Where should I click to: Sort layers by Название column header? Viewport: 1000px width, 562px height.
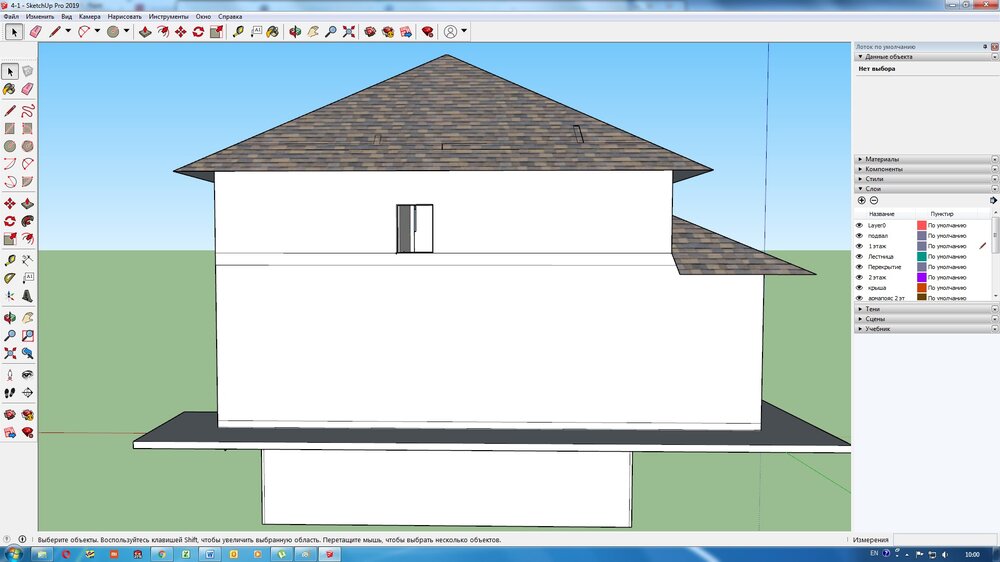pyautogui.click(x=882, y=214)
